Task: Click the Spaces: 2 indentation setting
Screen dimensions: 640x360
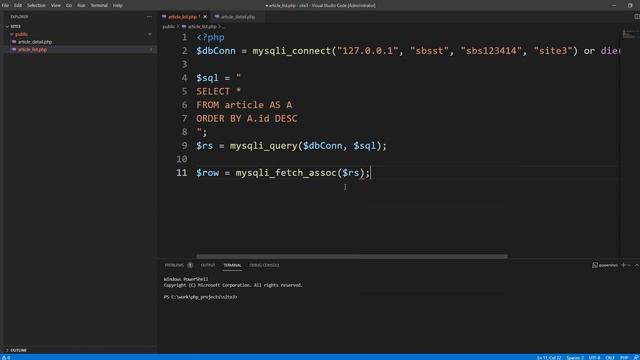Action: click(575, 358)
